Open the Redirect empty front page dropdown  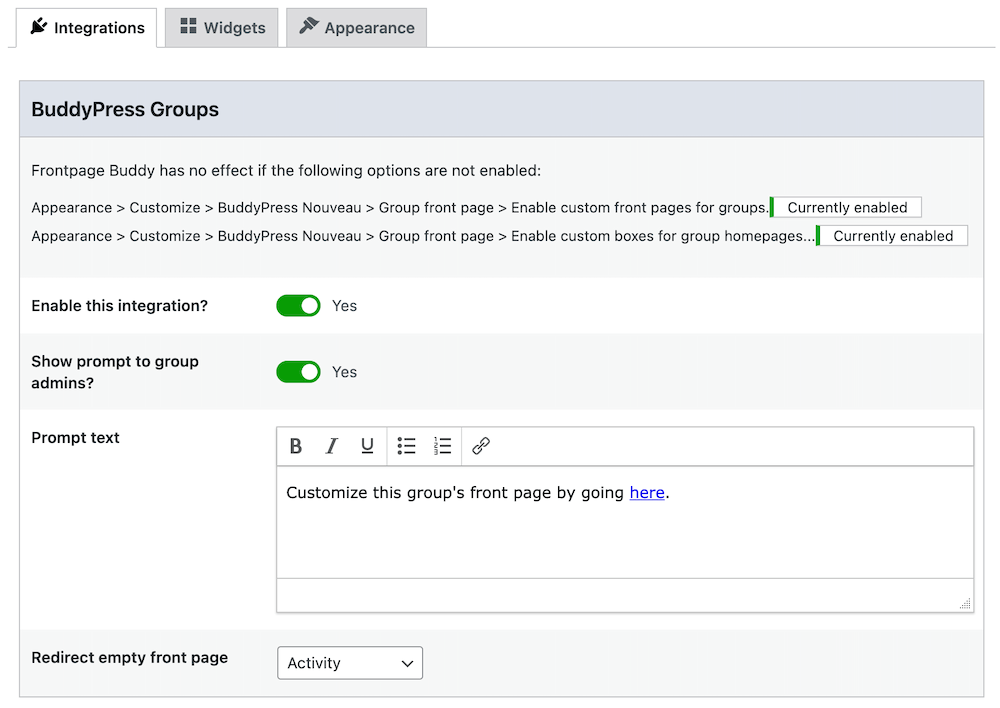coord(350,663)
